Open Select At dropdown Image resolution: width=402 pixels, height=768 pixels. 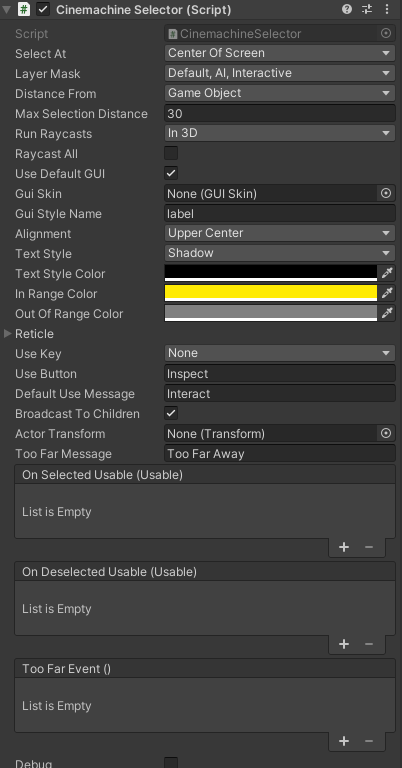[280, 53]
